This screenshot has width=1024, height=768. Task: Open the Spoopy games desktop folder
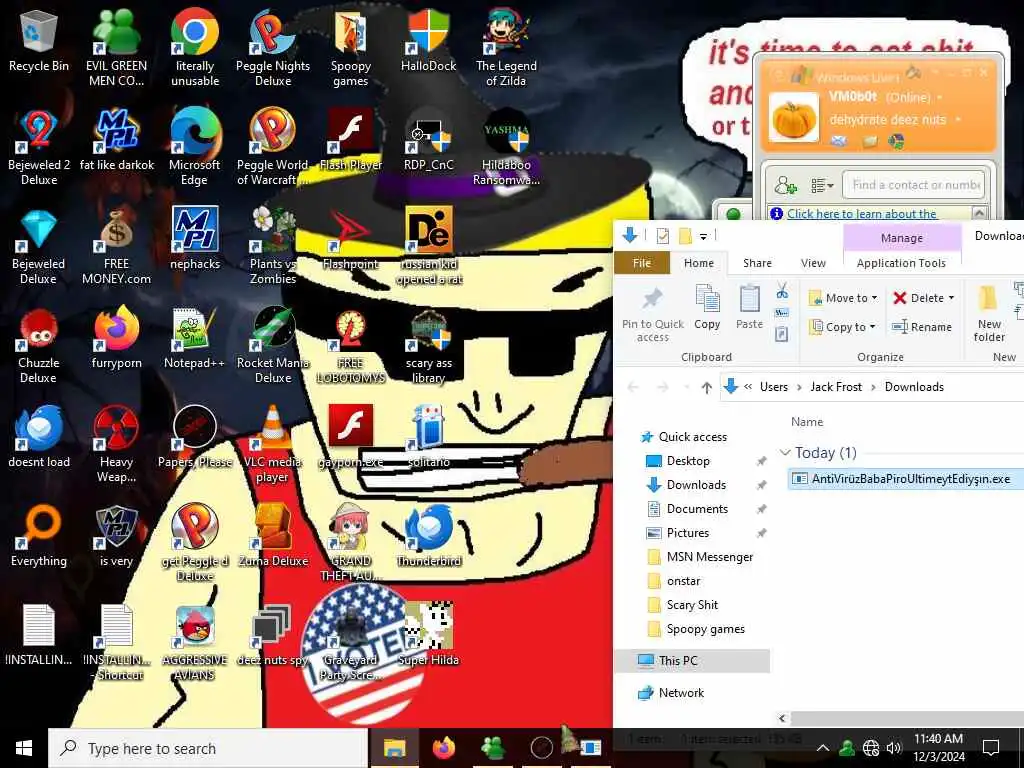351,49
